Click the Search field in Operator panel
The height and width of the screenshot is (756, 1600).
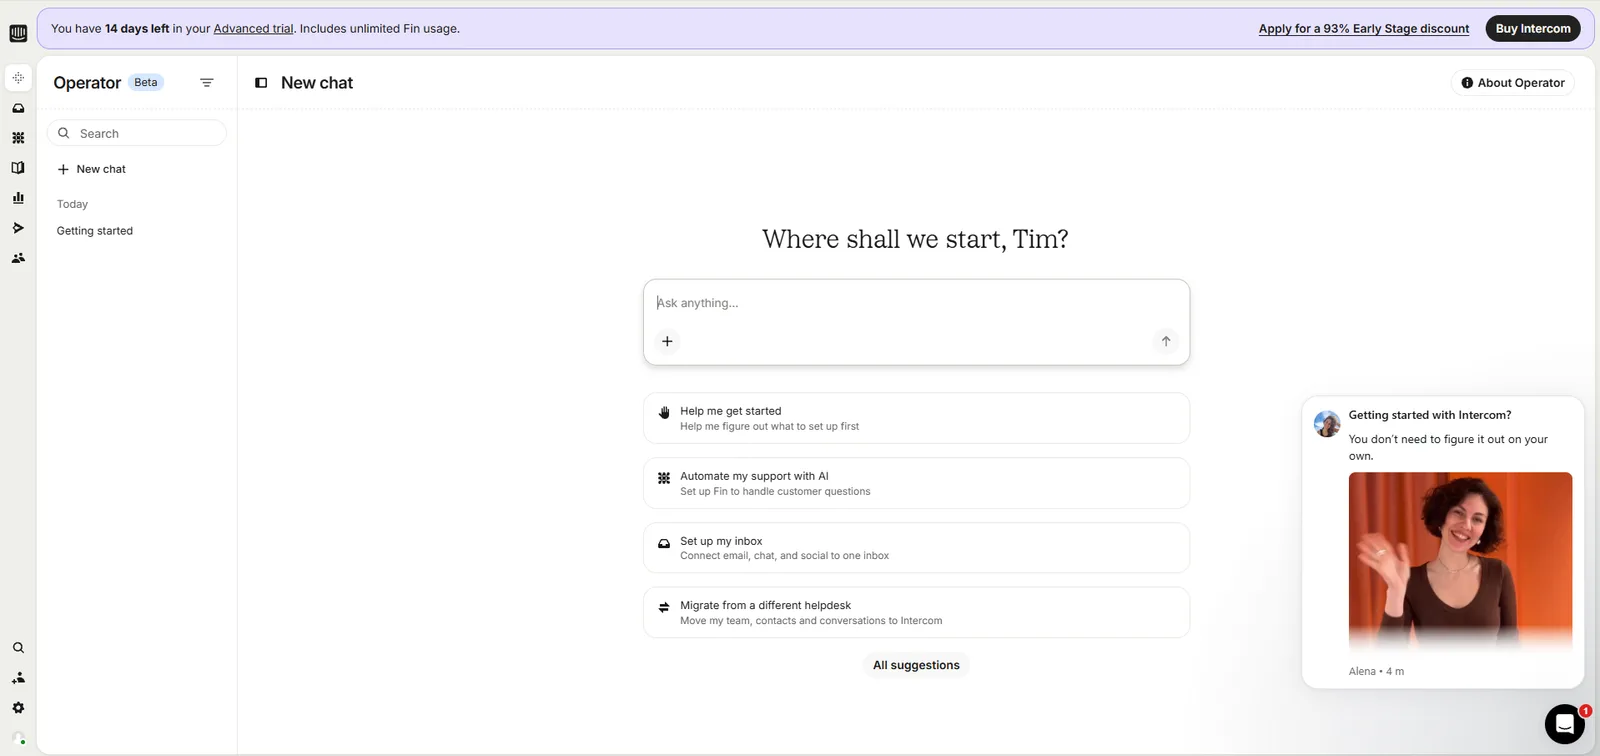coord(137,133)
